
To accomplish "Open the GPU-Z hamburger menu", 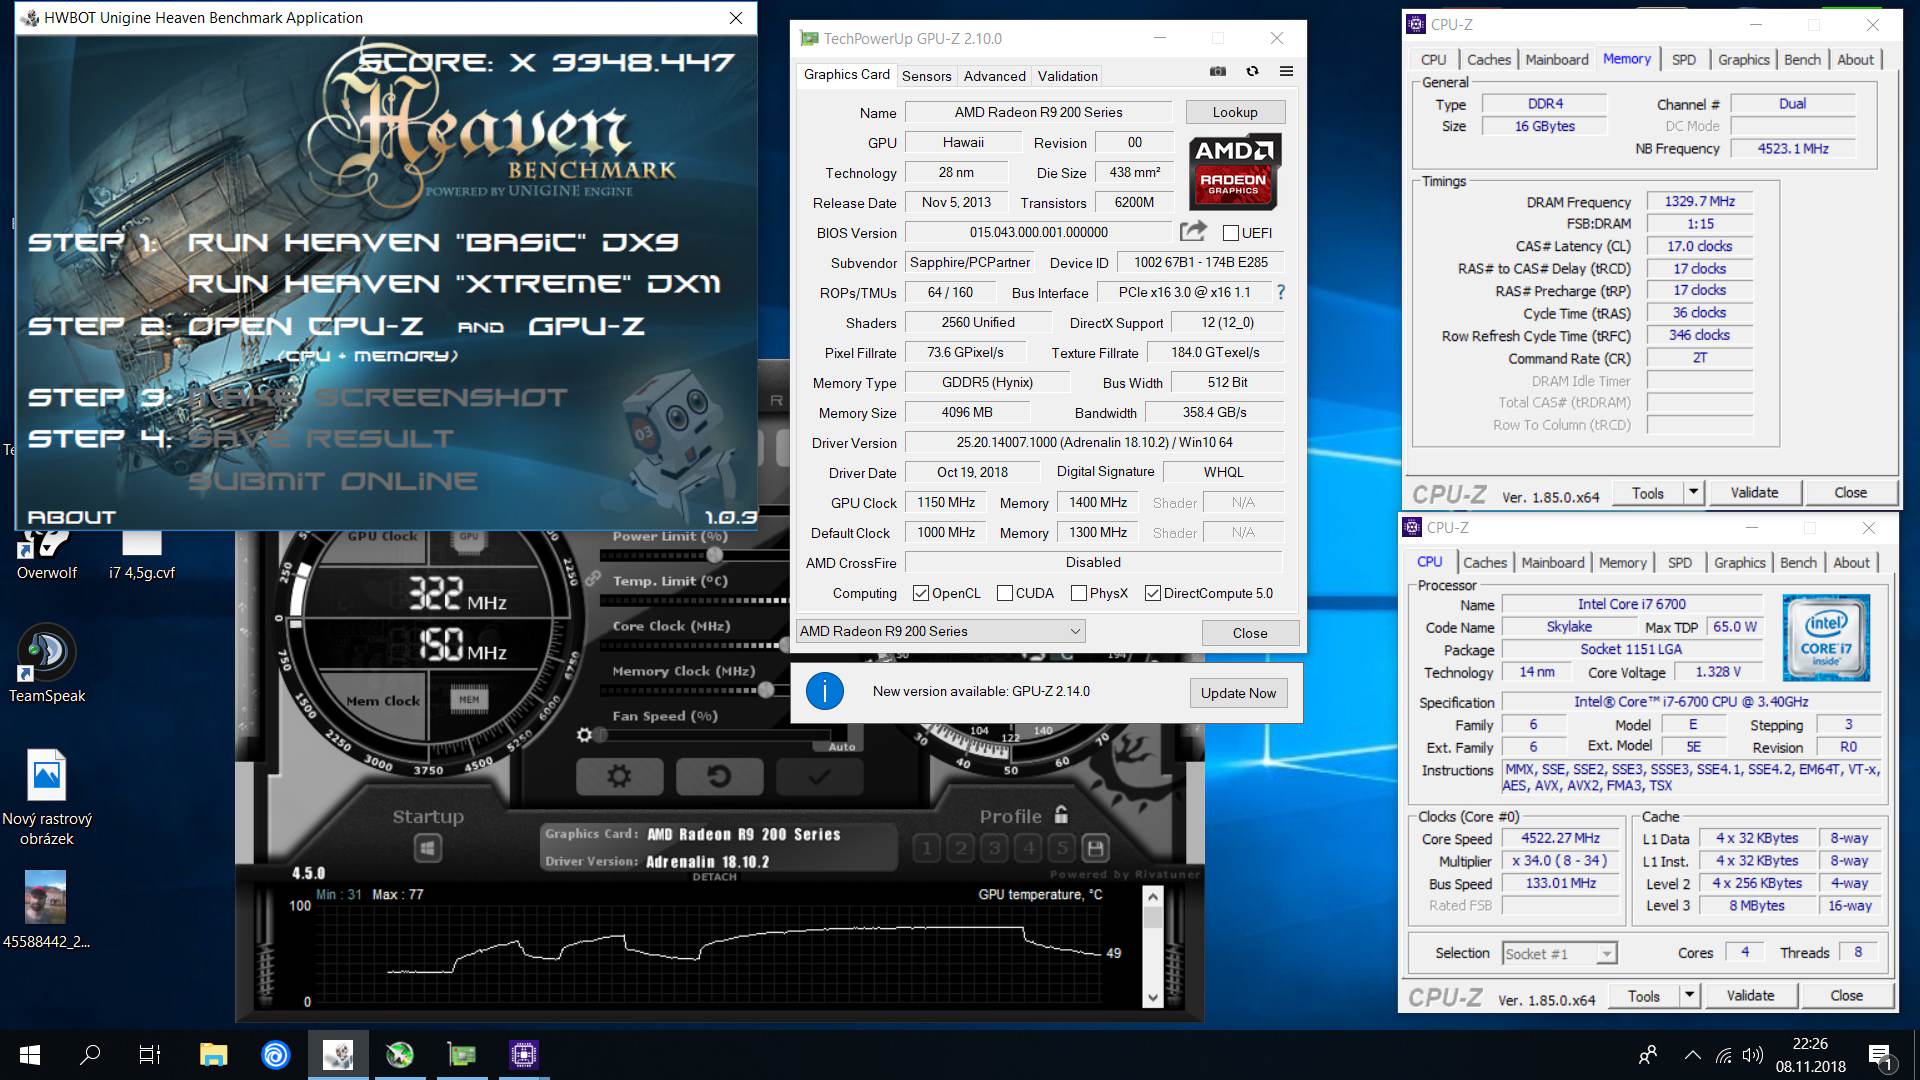I will [1286, 72].
